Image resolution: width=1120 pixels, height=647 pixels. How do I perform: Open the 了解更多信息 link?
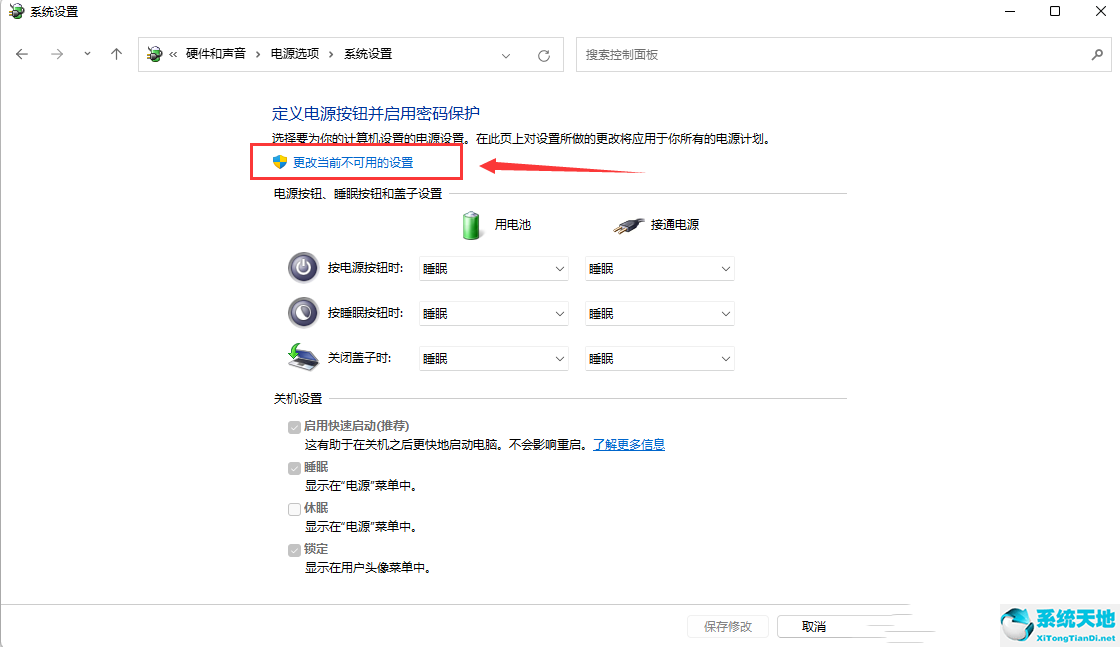pyautogui.click(x=629, y=444)
